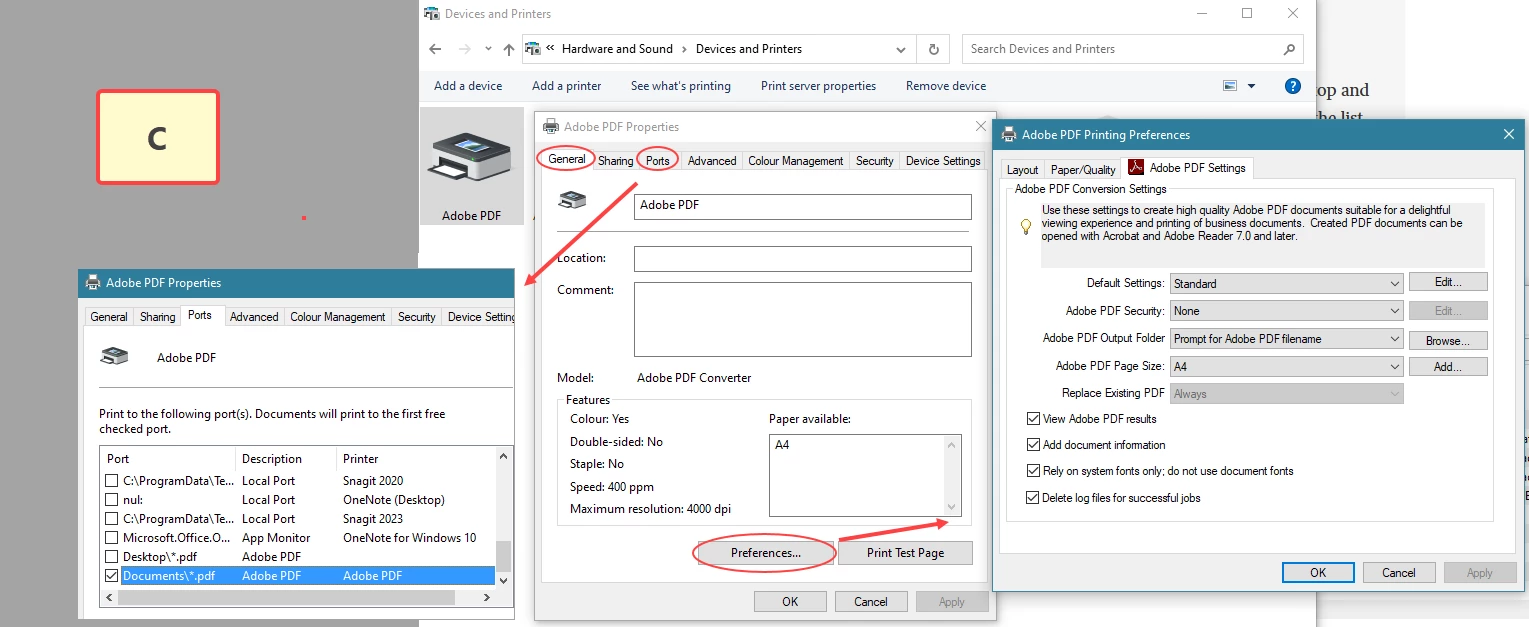Toggle Rely on system fonts only checkbox

[1034, 471]
